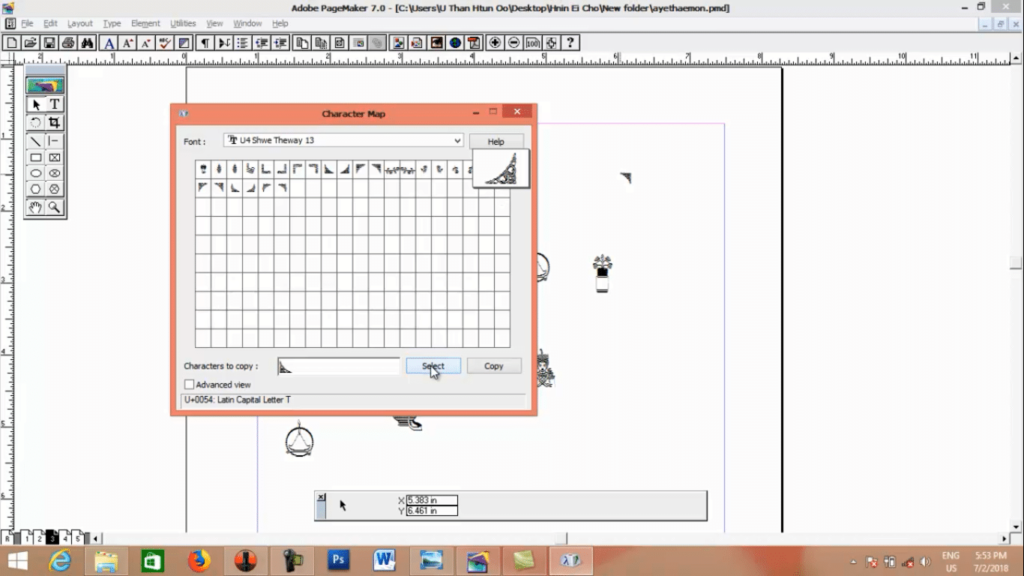This screenshot has width=1024, height=576.
Task: Open the Window menu
Action: click(x=247, y=24)
